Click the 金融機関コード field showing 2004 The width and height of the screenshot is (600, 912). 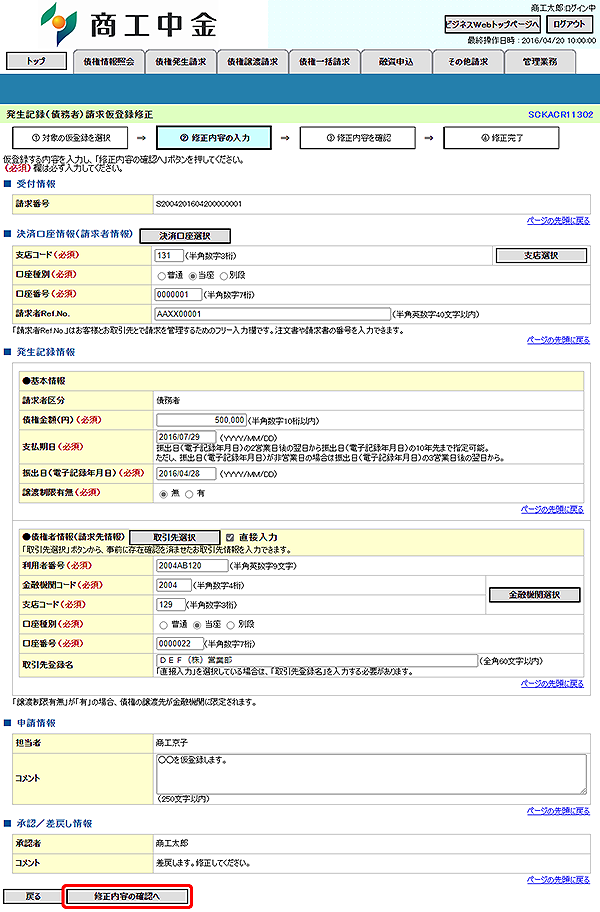pos(174,585)
